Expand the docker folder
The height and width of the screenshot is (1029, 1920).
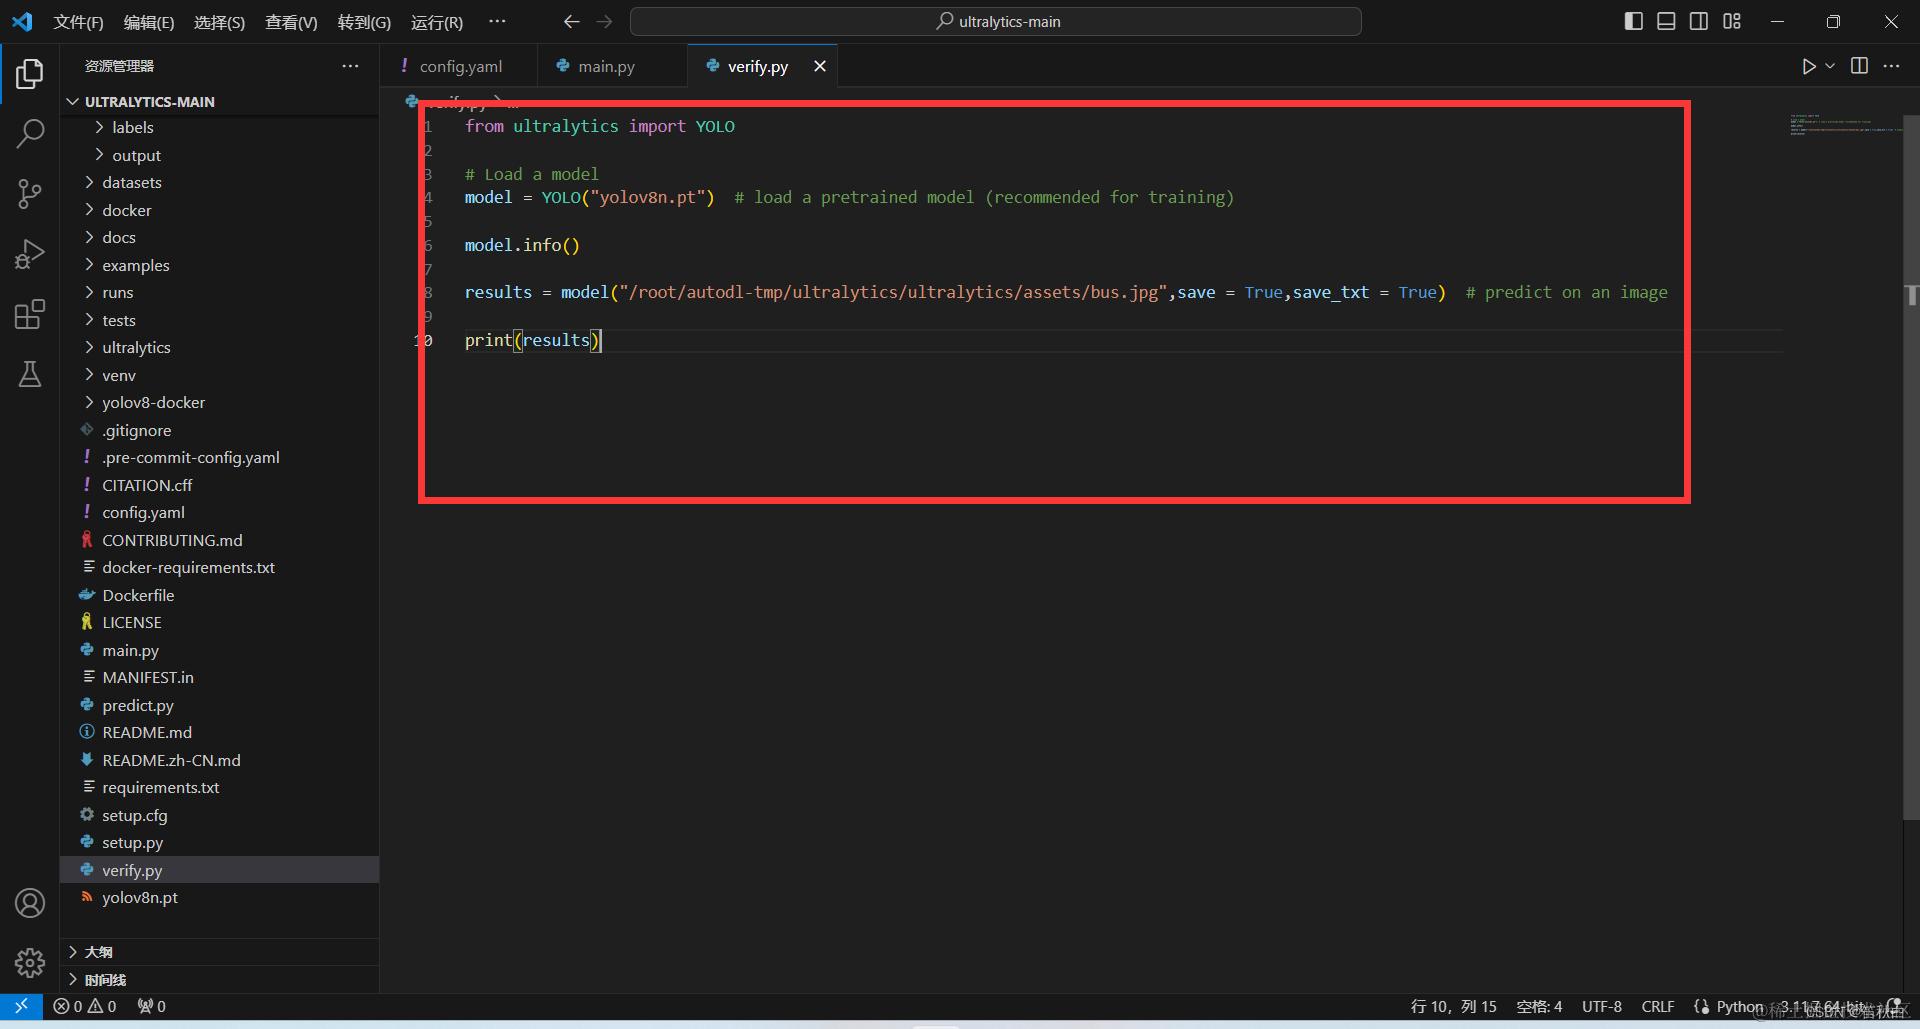[219, 211]
